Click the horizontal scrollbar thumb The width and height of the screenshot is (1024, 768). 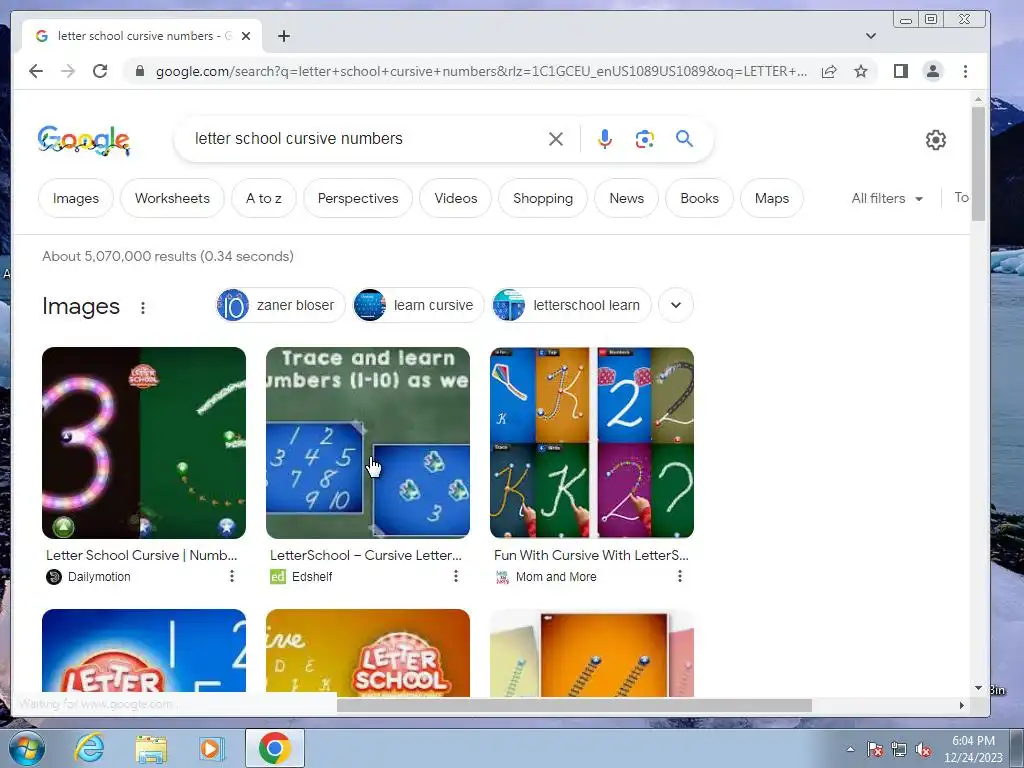[x=574, y=705]
